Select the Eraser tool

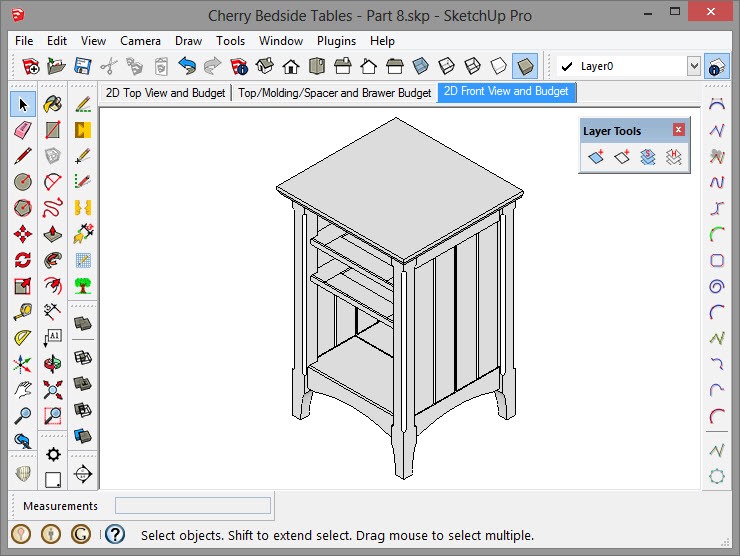23,130
